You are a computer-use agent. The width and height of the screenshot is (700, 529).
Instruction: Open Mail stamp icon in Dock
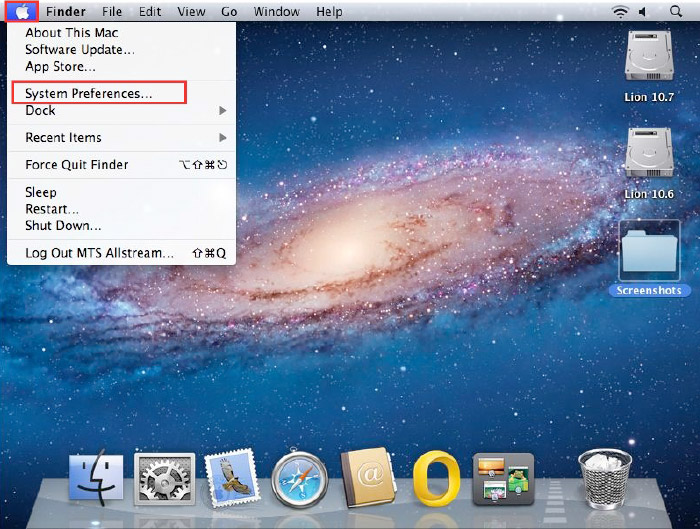click(x=232, y=478)
